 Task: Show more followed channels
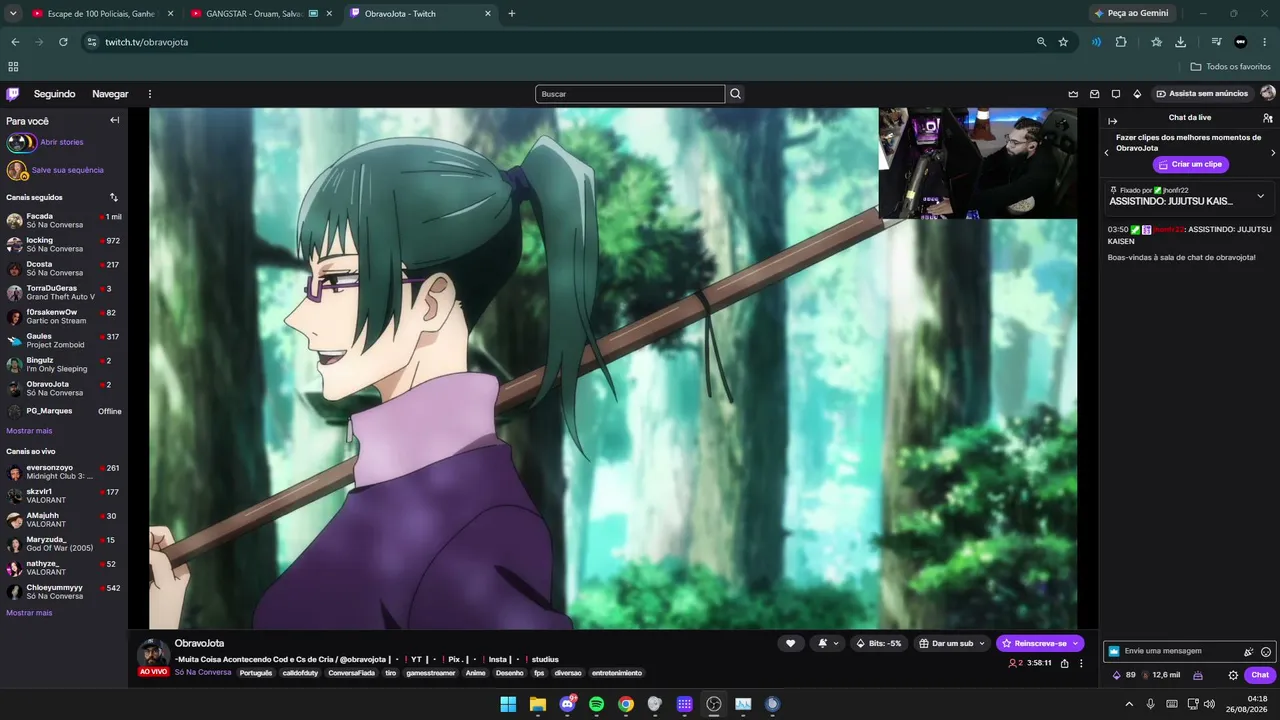click(29, 431)
